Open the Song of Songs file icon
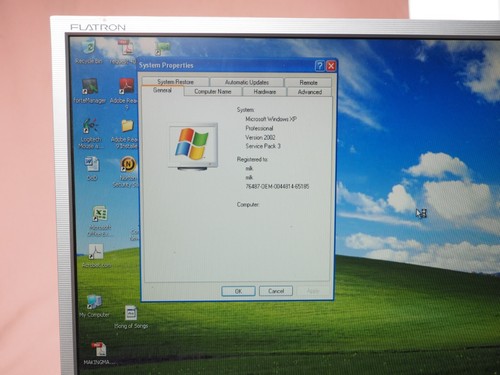500x375 pixels. point(131,317)
